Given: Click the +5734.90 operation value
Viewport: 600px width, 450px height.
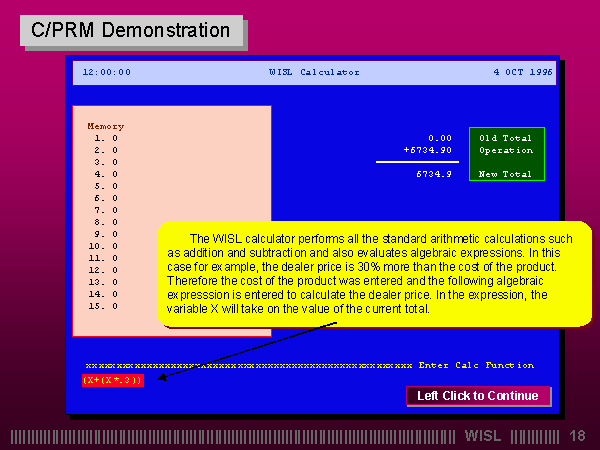Looking at the screenshot, I should (427, 150).
